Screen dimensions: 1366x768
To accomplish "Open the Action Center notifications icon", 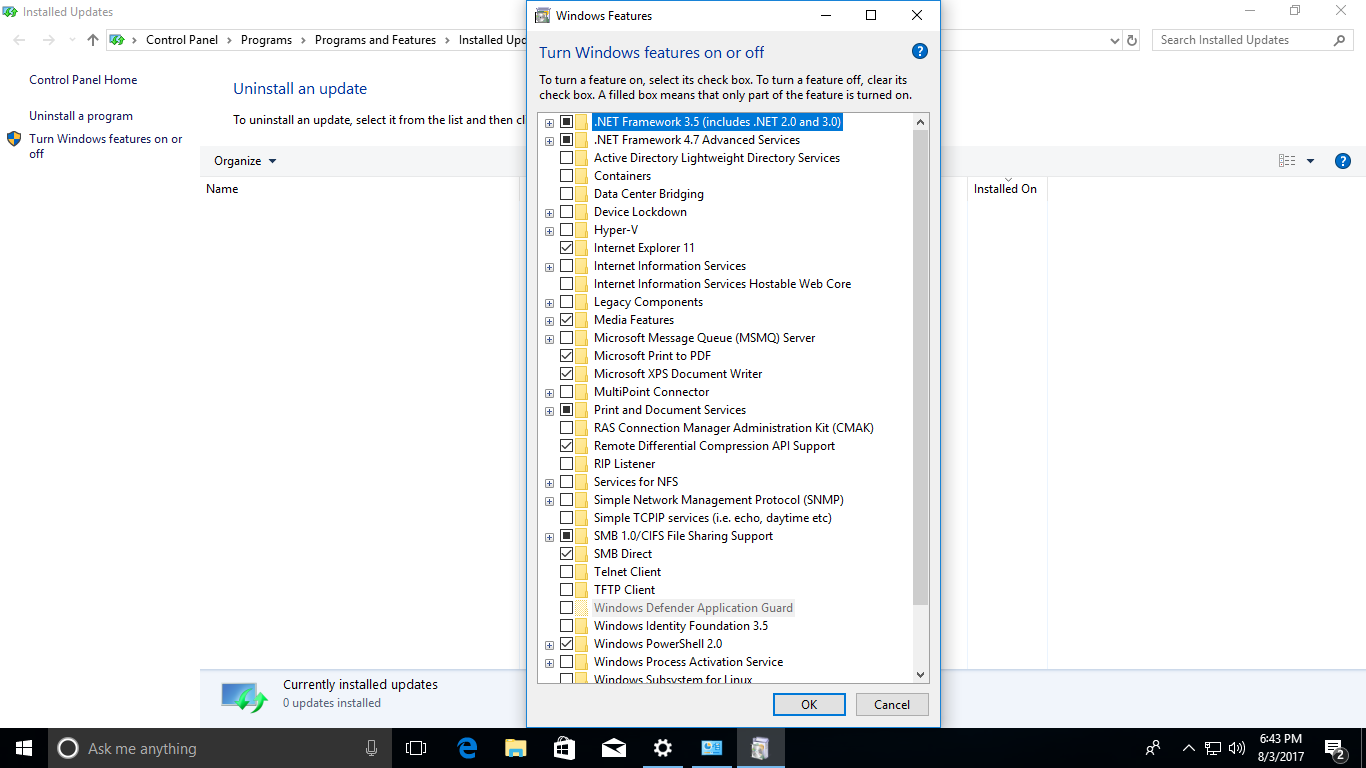I will (1334, 748).
